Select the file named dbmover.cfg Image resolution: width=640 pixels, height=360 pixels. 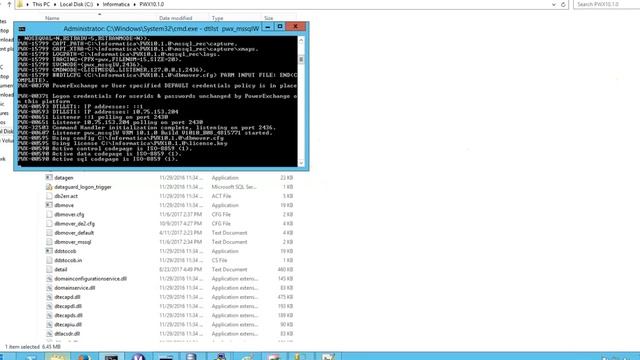[69, 215]
